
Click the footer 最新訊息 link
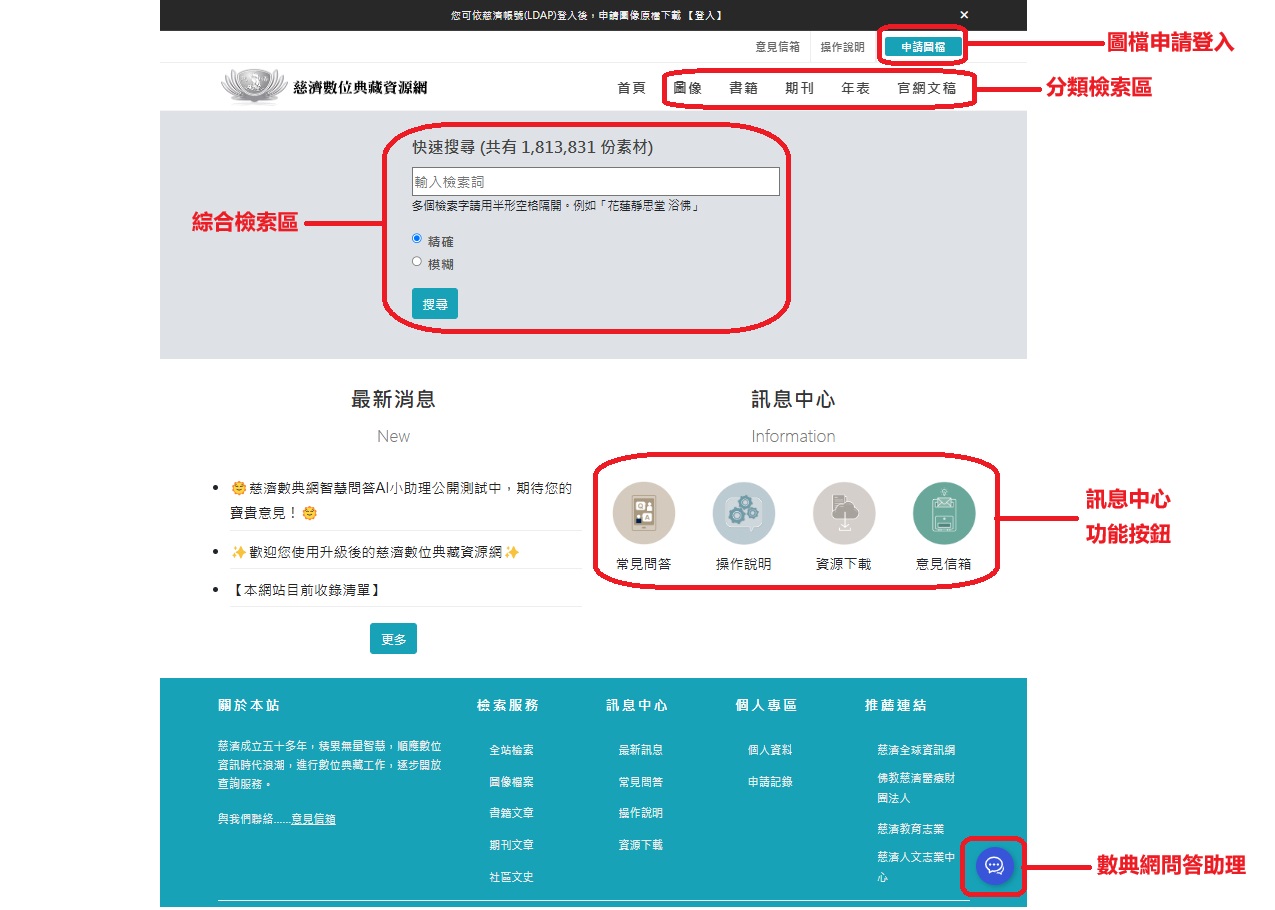point(640,750)
